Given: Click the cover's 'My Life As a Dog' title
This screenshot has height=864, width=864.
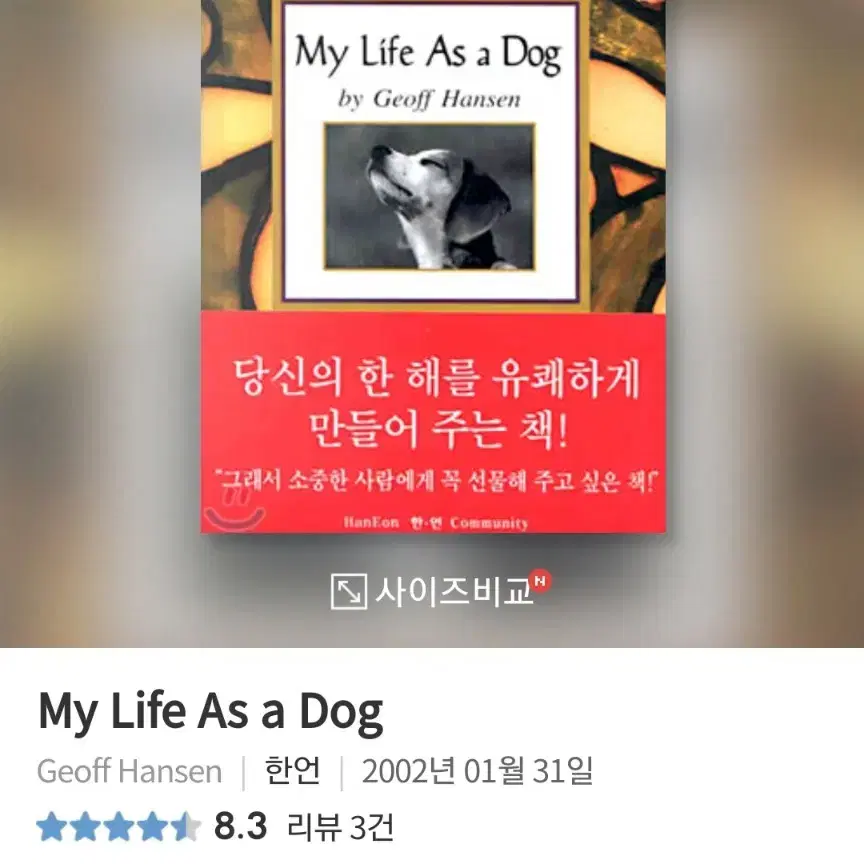Looking at the screenshot, I should 429,54.
